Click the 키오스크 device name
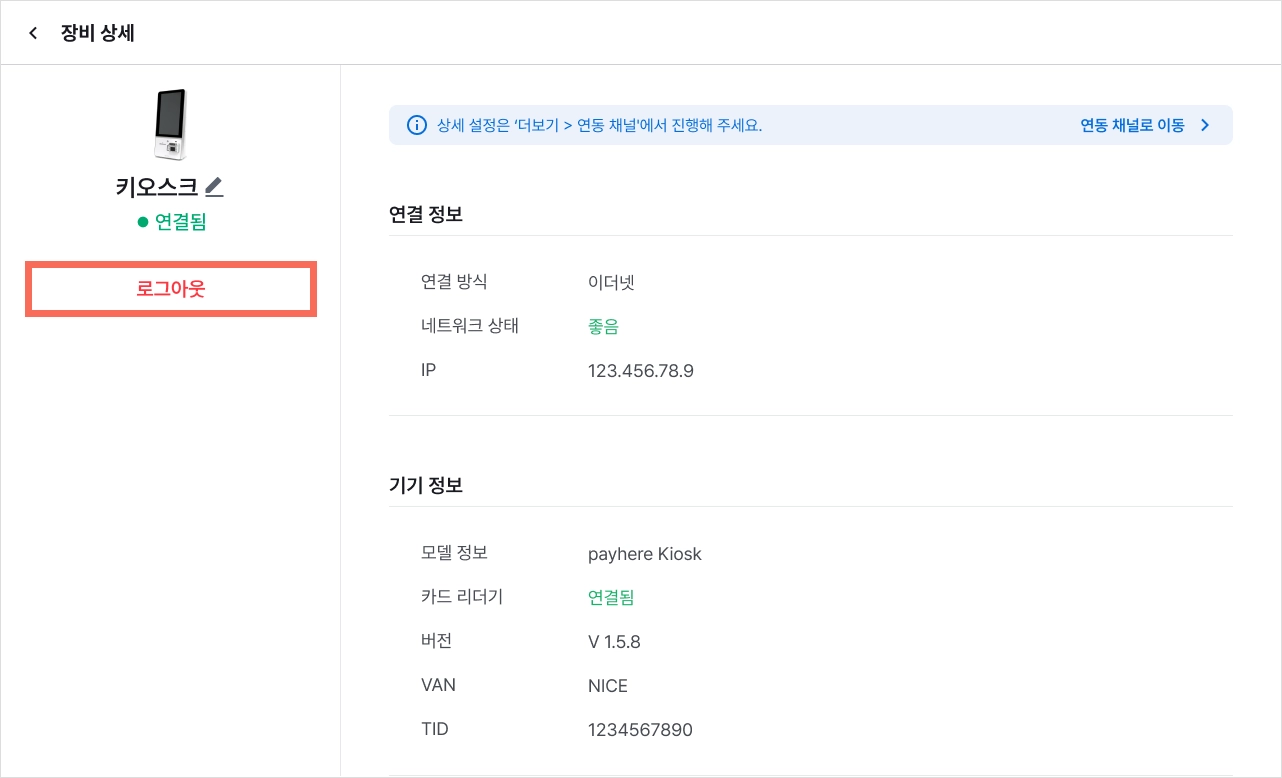Screen dimensions: 1282x778 point(157,187)
